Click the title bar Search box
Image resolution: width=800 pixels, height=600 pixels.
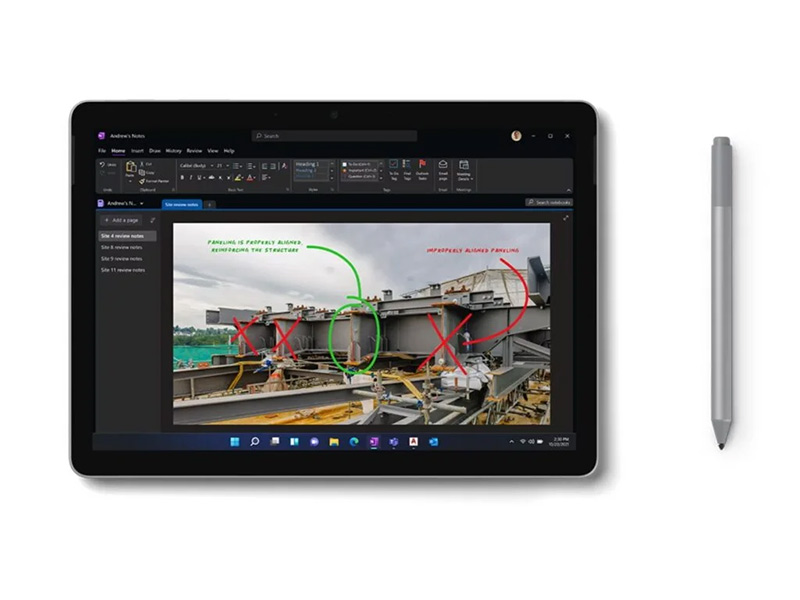(334, 136)
